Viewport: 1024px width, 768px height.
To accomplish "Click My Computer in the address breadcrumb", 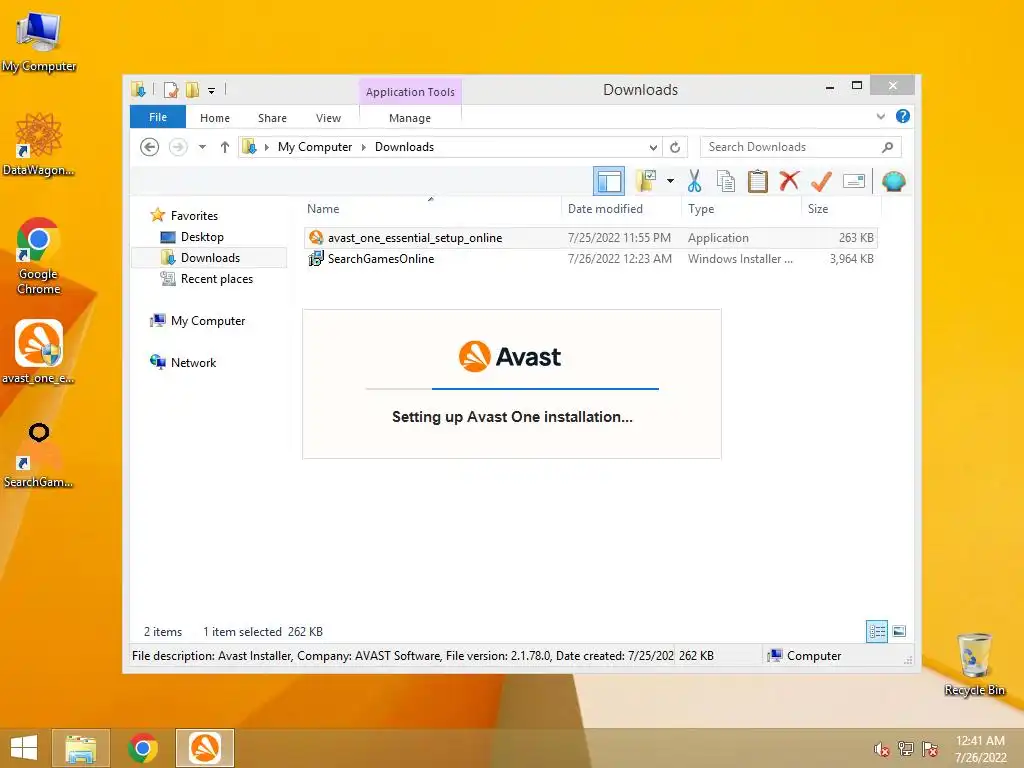I will (x=315, y=147).
